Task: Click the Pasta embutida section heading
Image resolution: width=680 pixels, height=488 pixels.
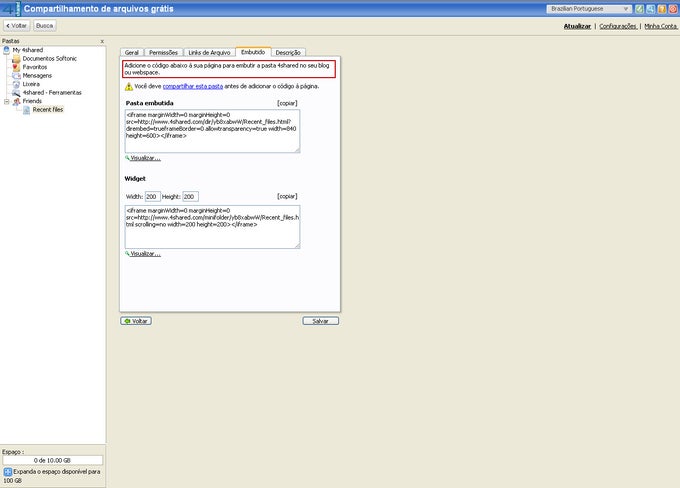Action: (150, 103)
